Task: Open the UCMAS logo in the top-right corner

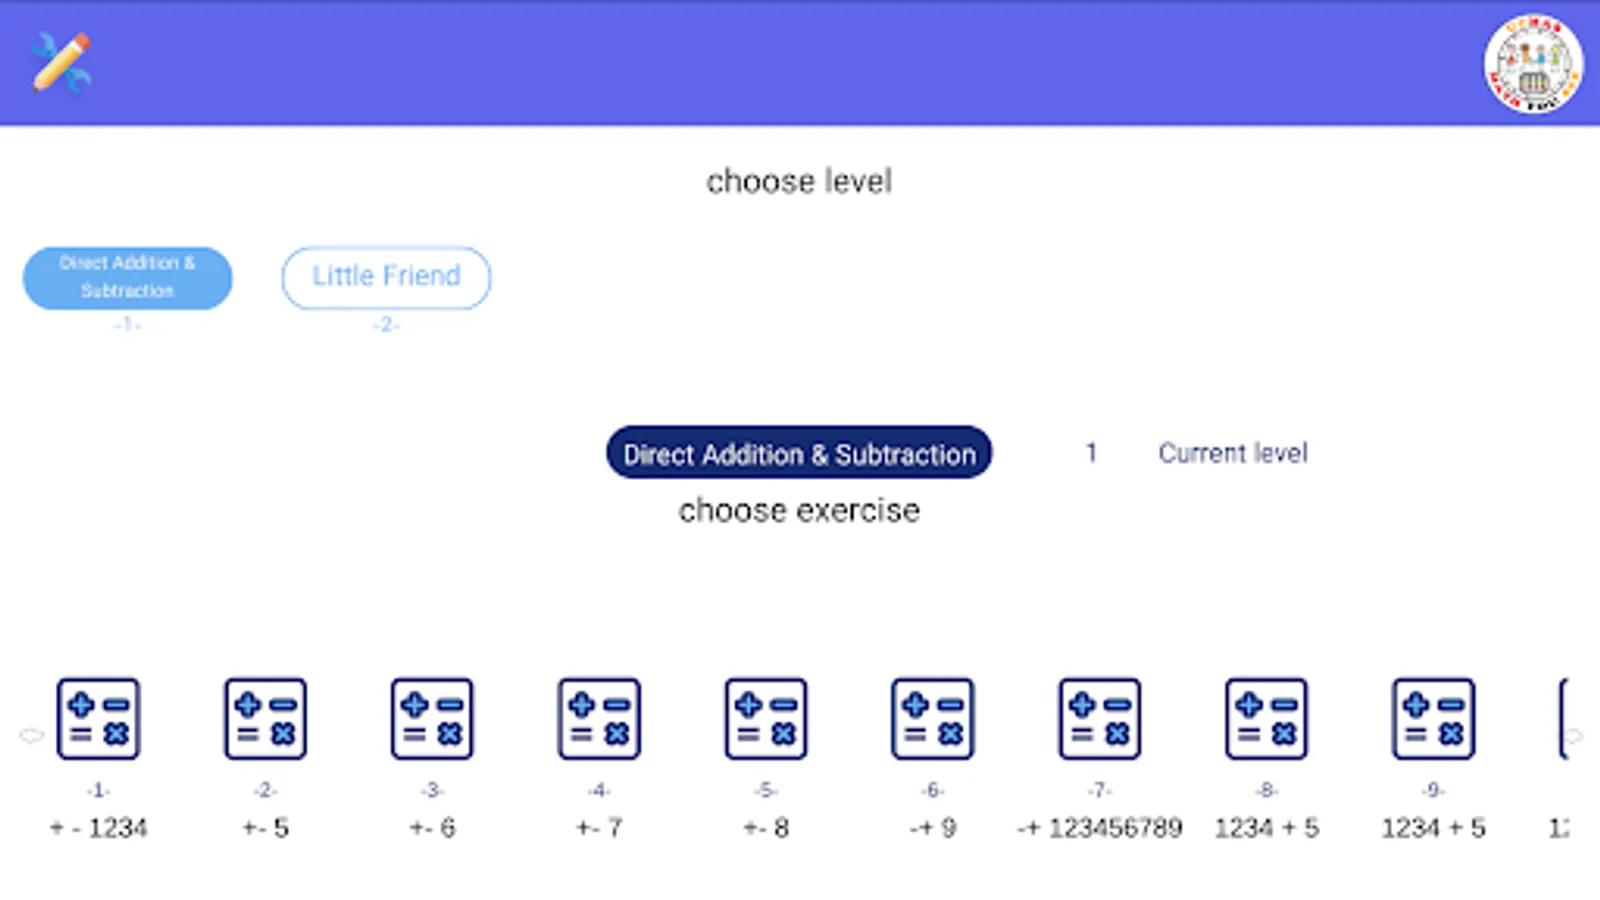Action: click(x=1533, y=63)
